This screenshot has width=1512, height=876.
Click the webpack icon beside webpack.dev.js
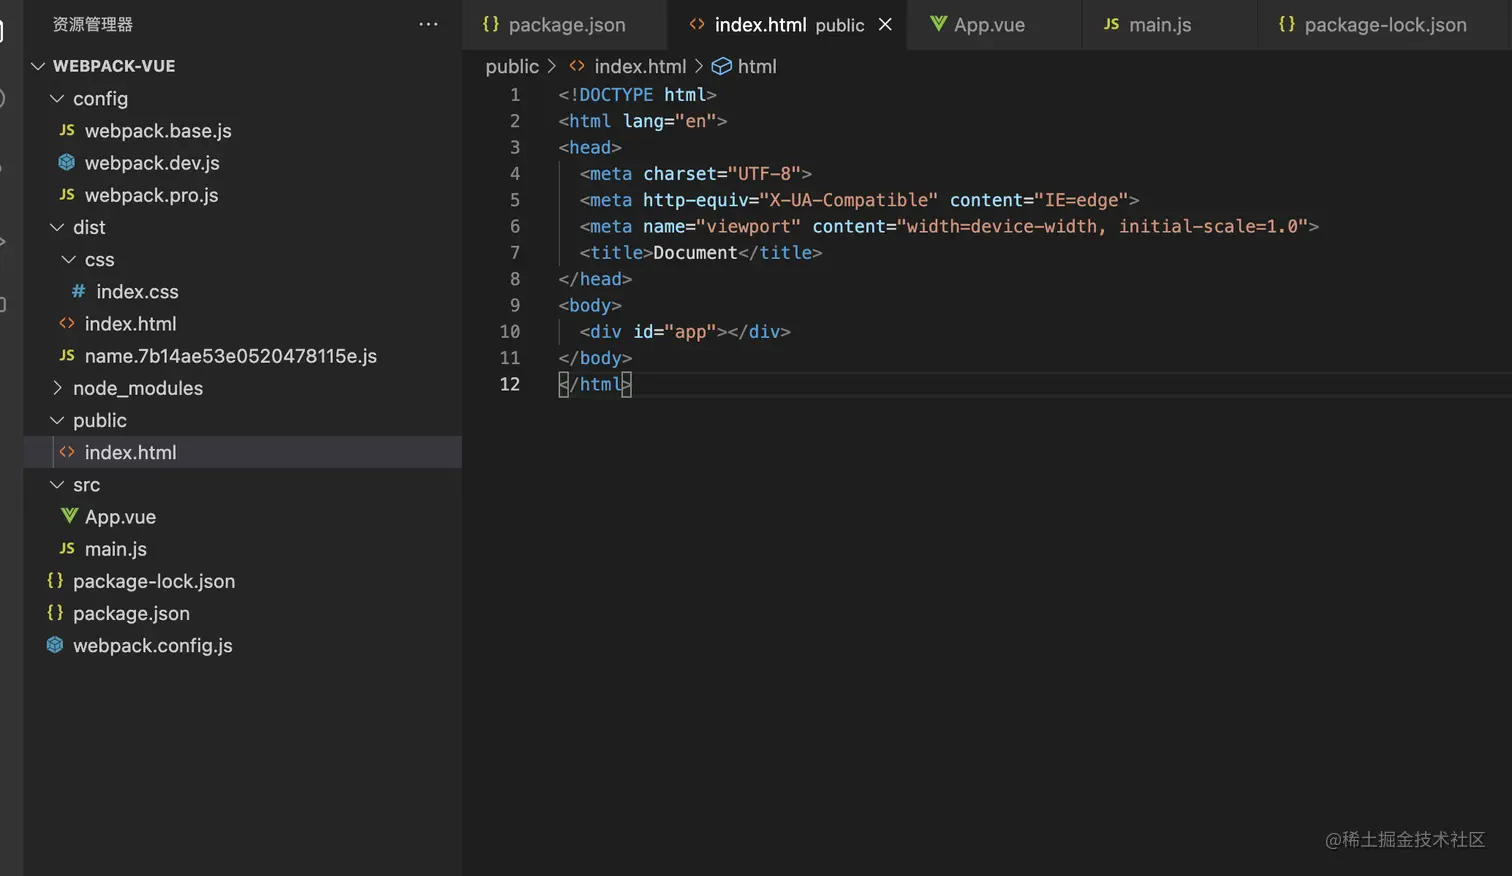click(x=67, y=162)
